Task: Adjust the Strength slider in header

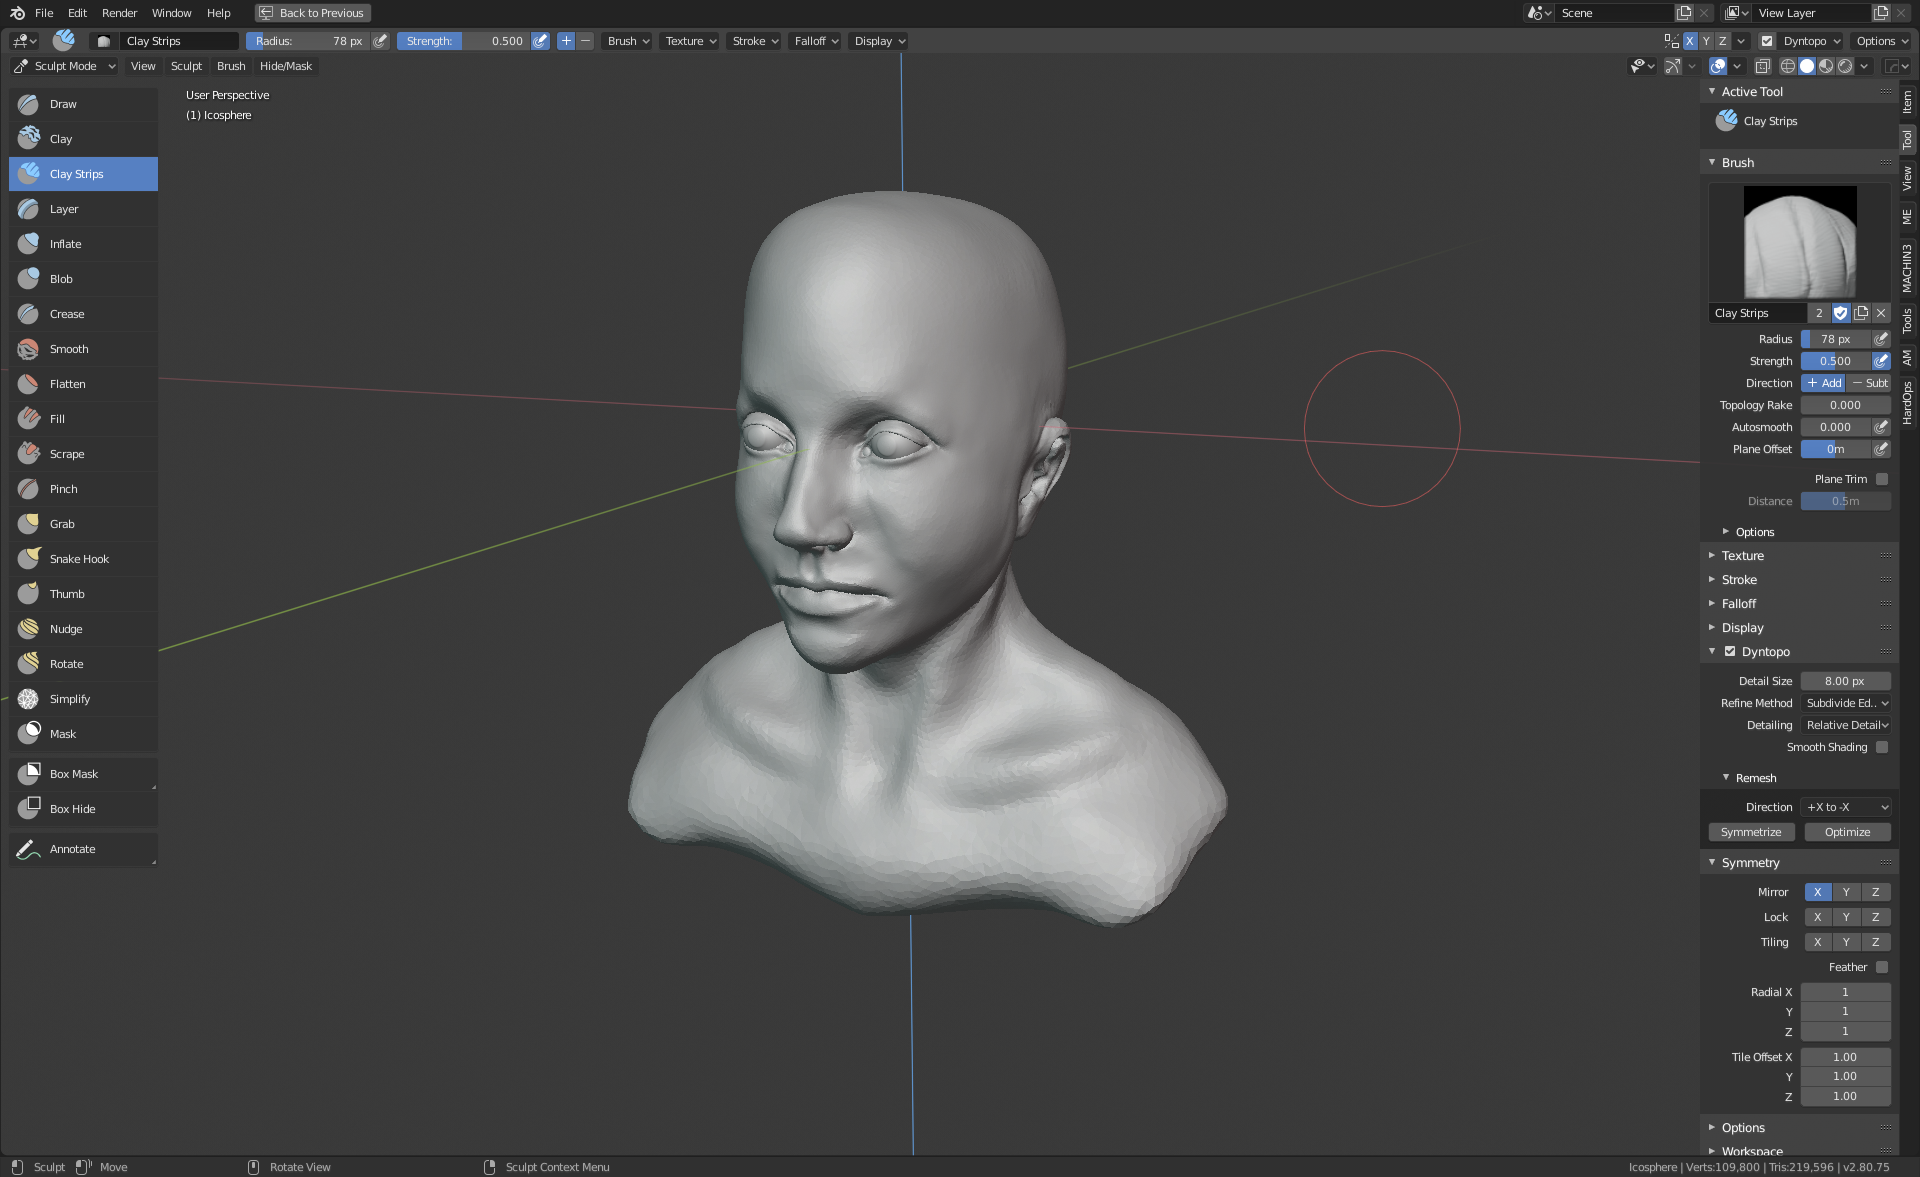Action: (x=463, y=41)
